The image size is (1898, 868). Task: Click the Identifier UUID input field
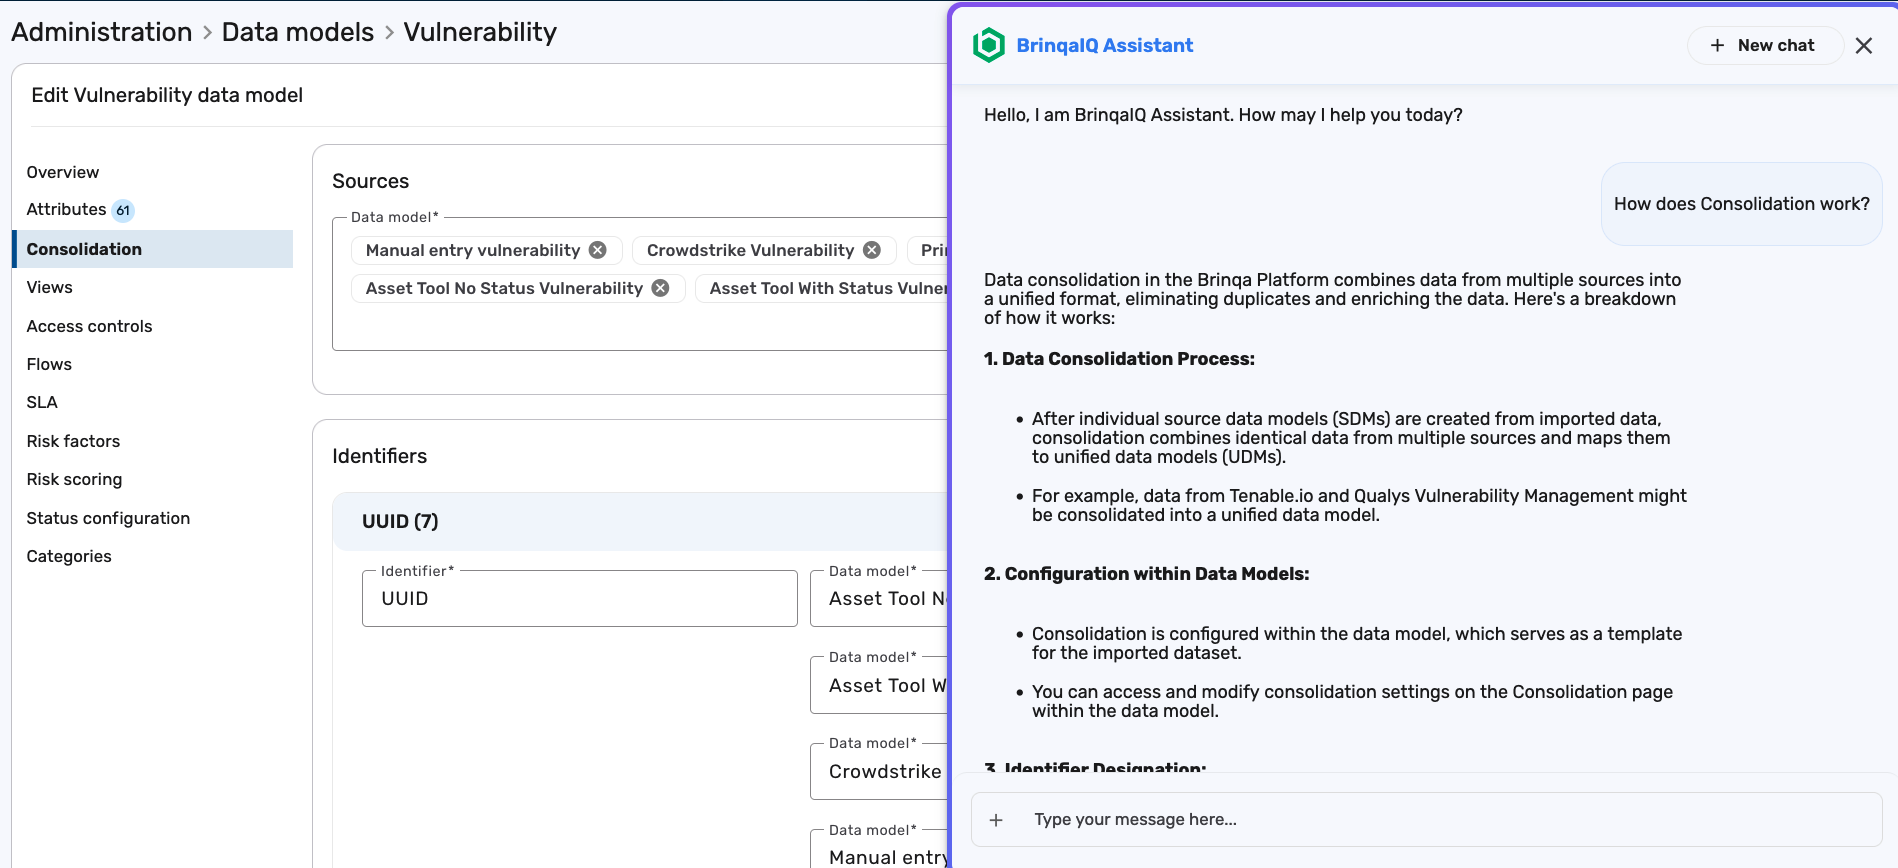pos(580,599)
